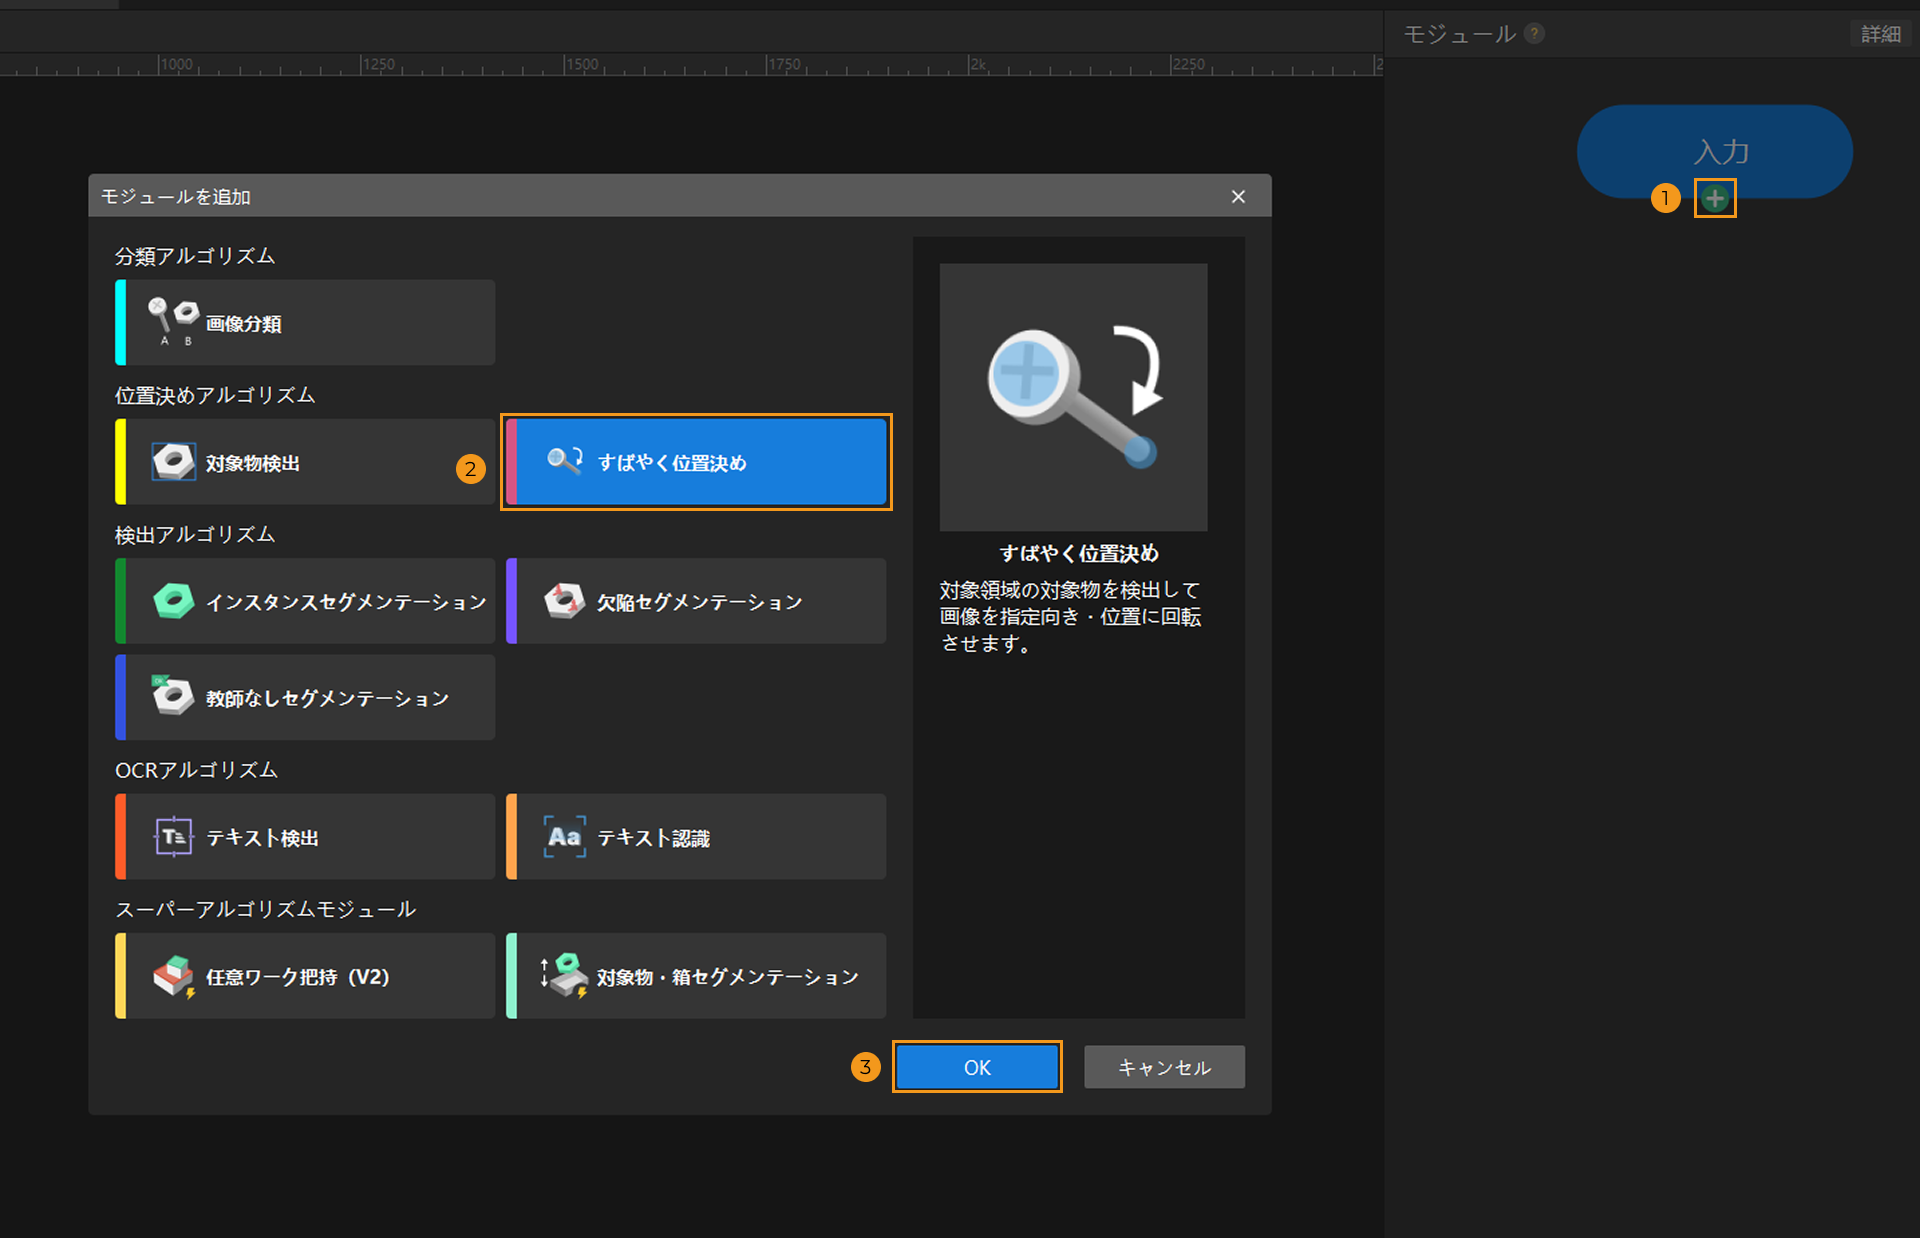Select the 教師なしセグメンテーション module card
This screenshot has width=1920, height=1238.
(x=305, y=697)
